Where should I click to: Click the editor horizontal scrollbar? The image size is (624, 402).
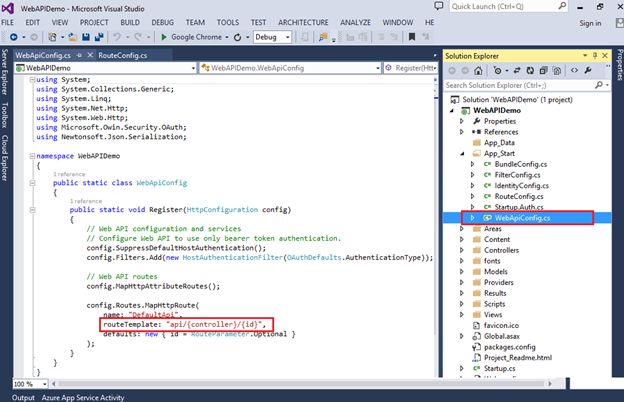point(240,384)
